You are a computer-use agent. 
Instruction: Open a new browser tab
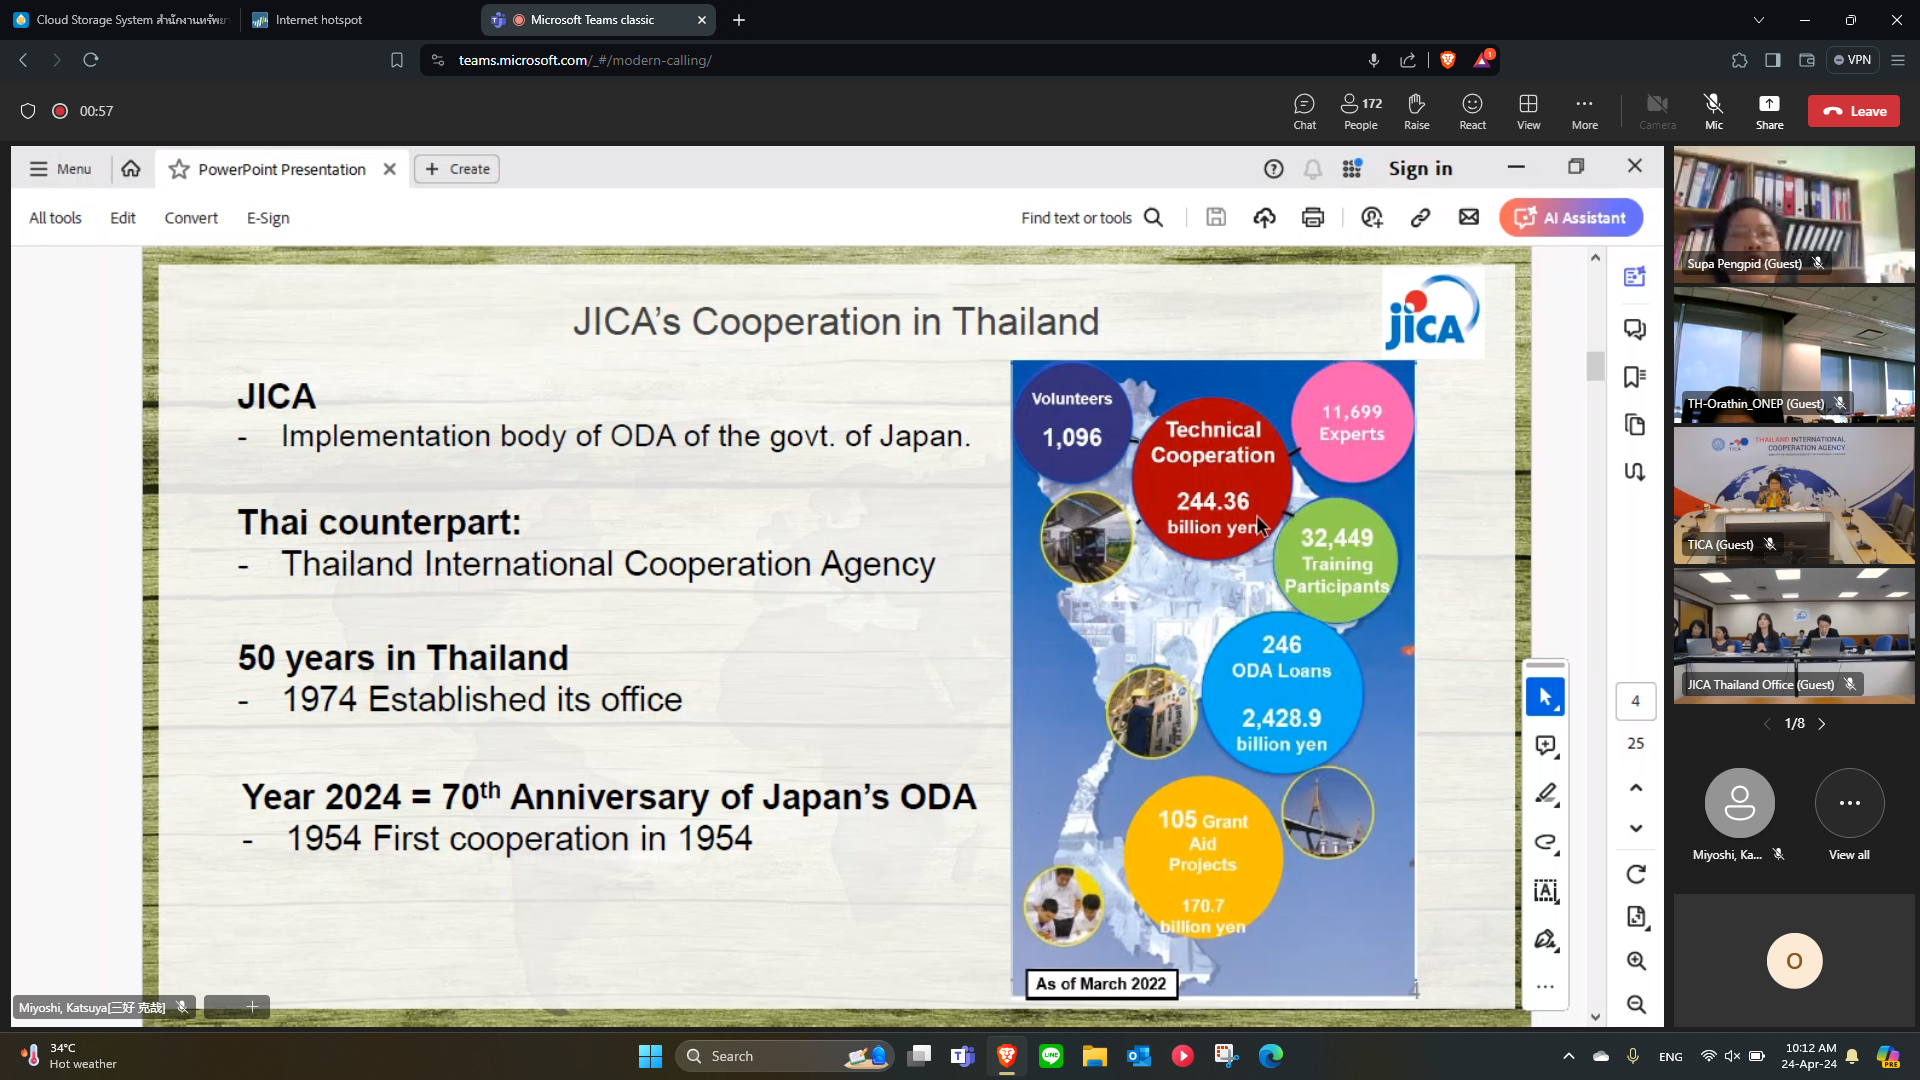click(x=739, y=20)
